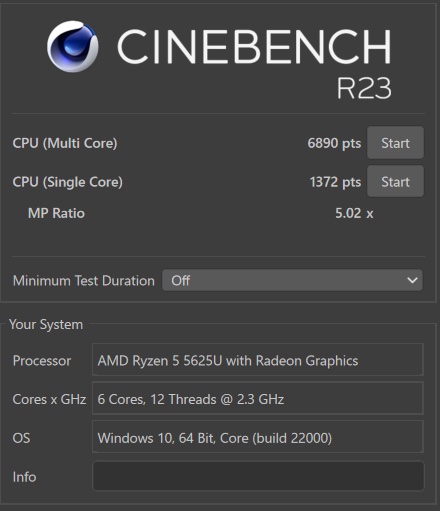Image resolution: width=440 pixels, height=511 pixels.
Task: Click the MP Ratio label
Action: click(56, 213)
